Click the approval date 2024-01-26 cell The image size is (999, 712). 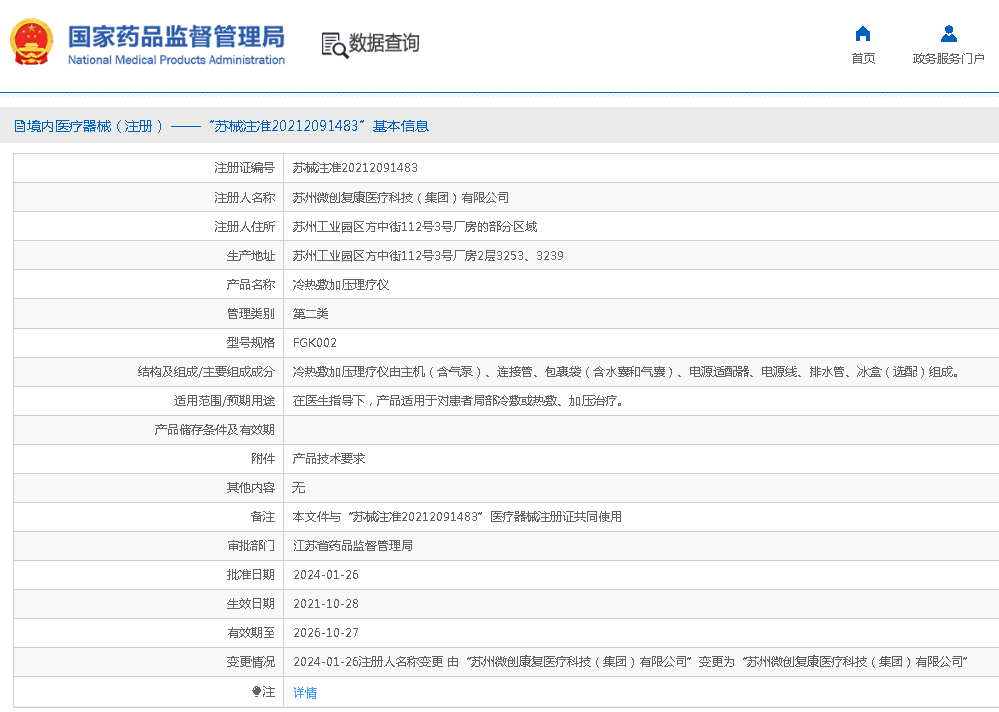[x=326, y=575]
